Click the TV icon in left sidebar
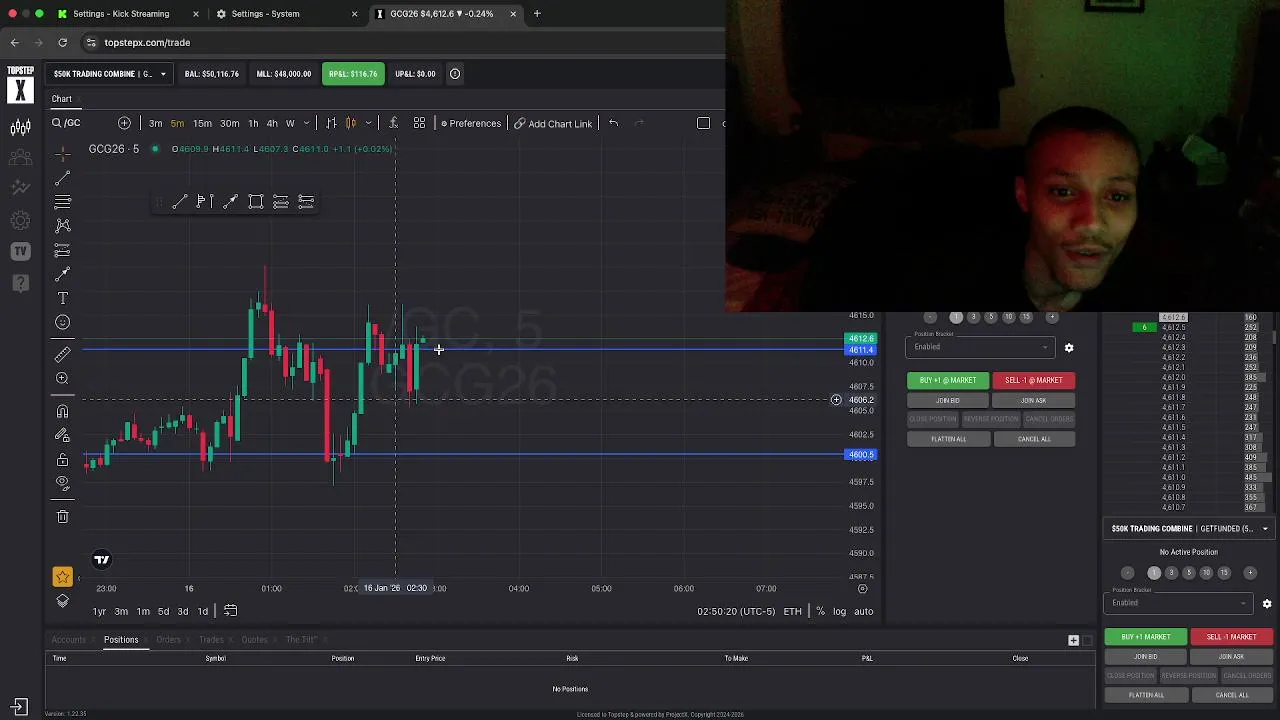 20,251
